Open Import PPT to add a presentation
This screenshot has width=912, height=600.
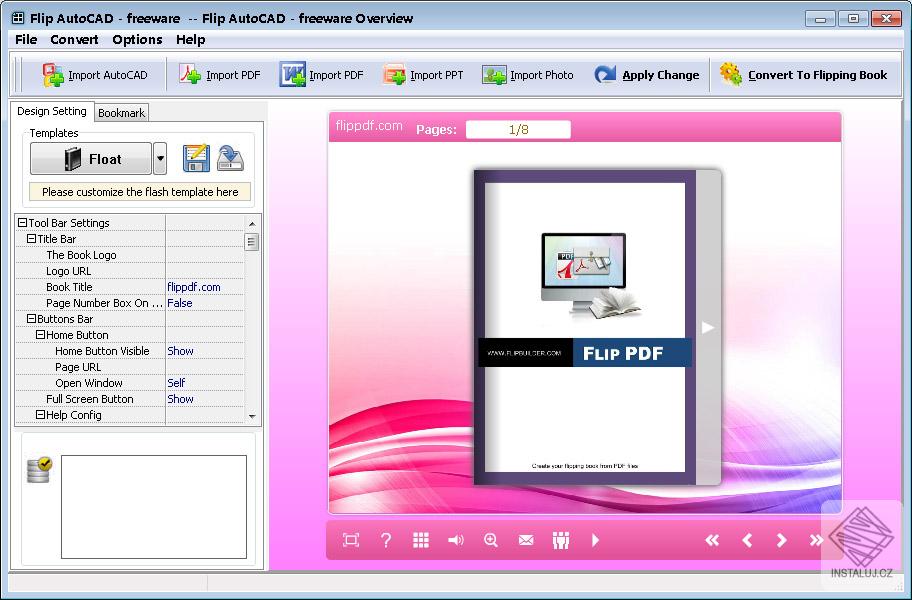424,74
